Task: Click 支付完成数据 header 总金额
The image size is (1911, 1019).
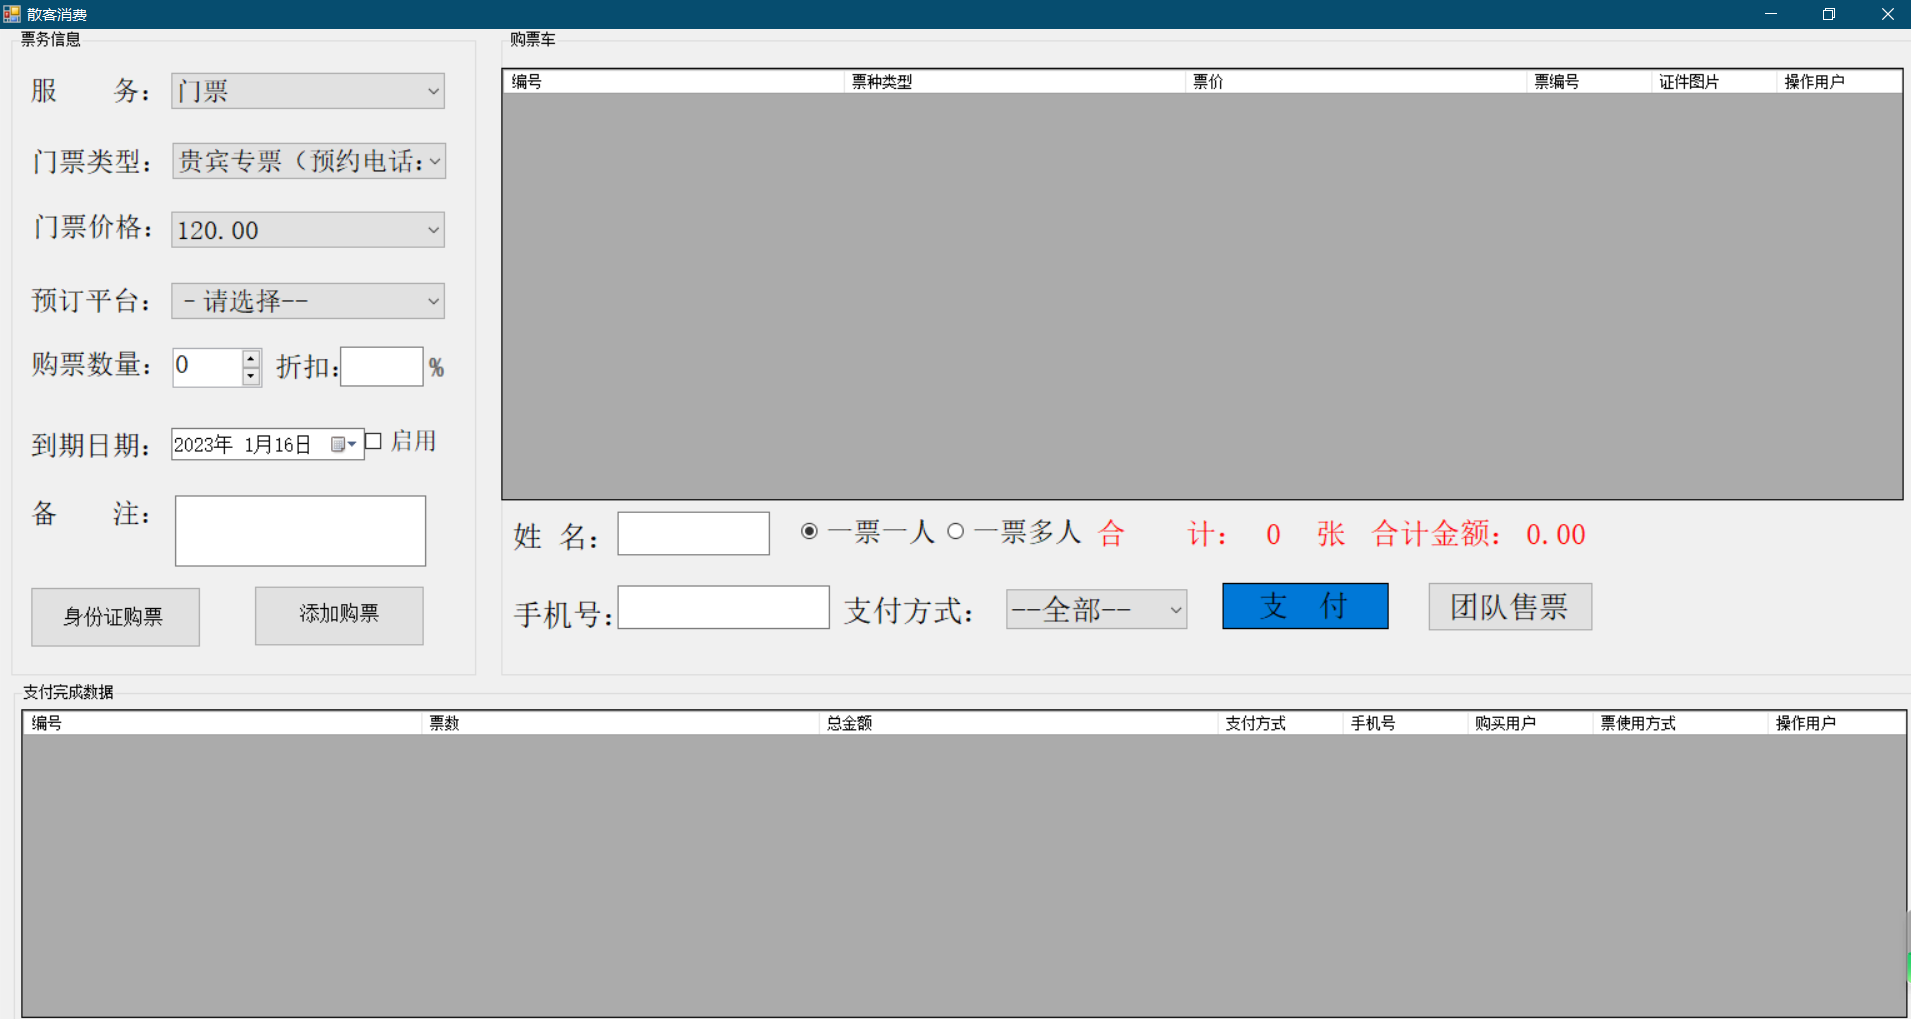Action: click(x=1019, y=723)
